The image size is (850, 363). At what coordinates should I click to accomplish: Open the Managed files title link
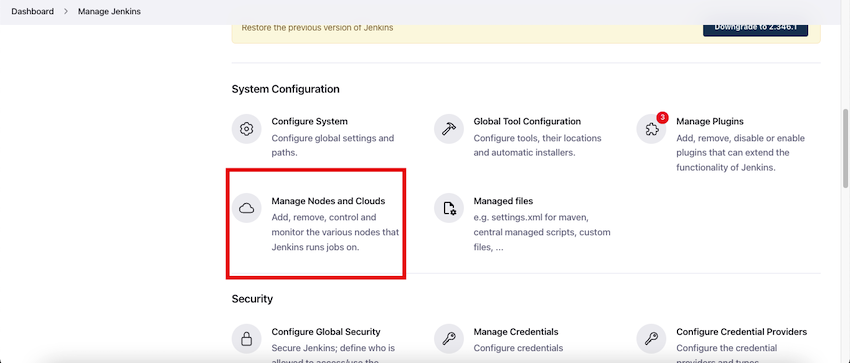[503, 201]
